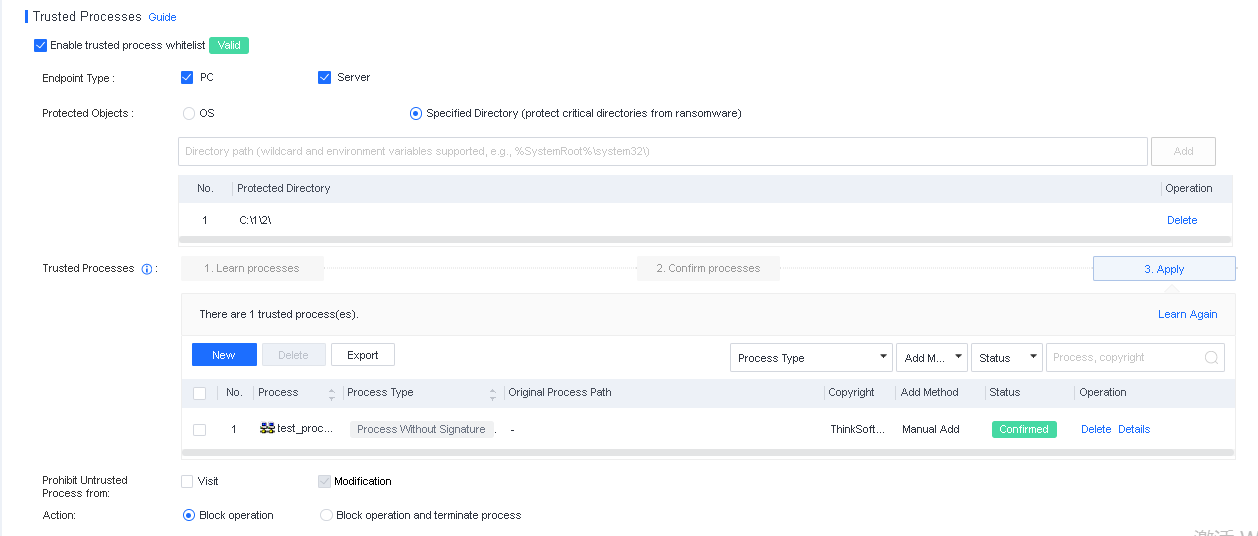Image resolution: width=1258 pixels, height=536 pixels.
Task: Expand the Add Method filter dropdown
Action: [x=932, y=358]
